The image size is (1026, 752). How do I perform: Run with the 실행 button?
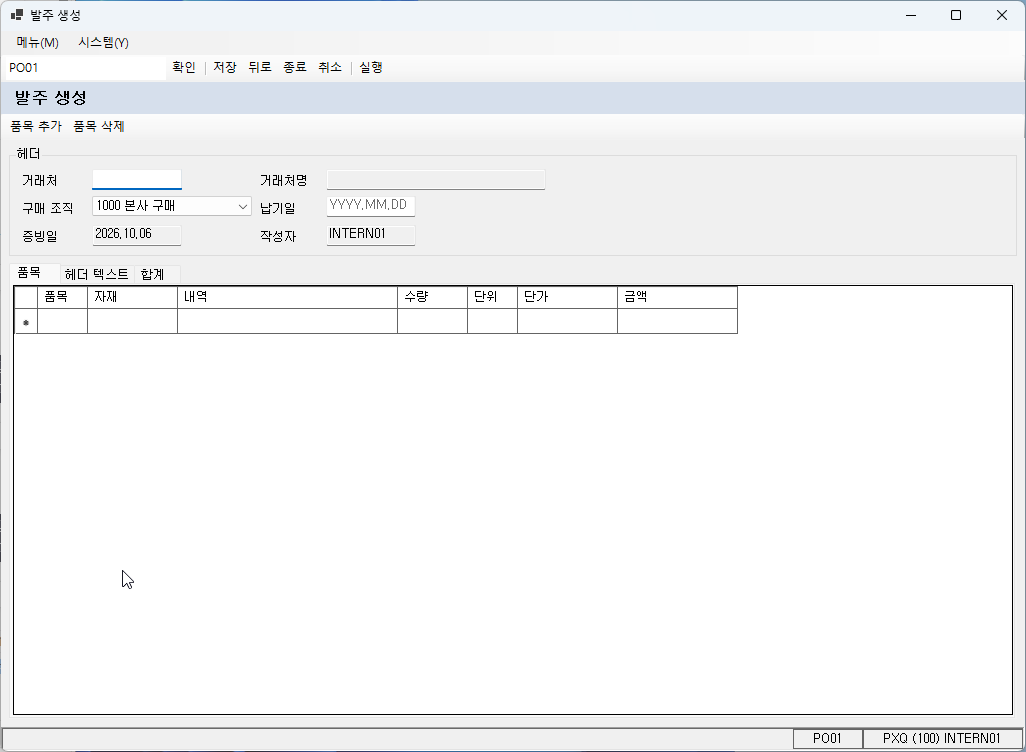click(371, 67)
